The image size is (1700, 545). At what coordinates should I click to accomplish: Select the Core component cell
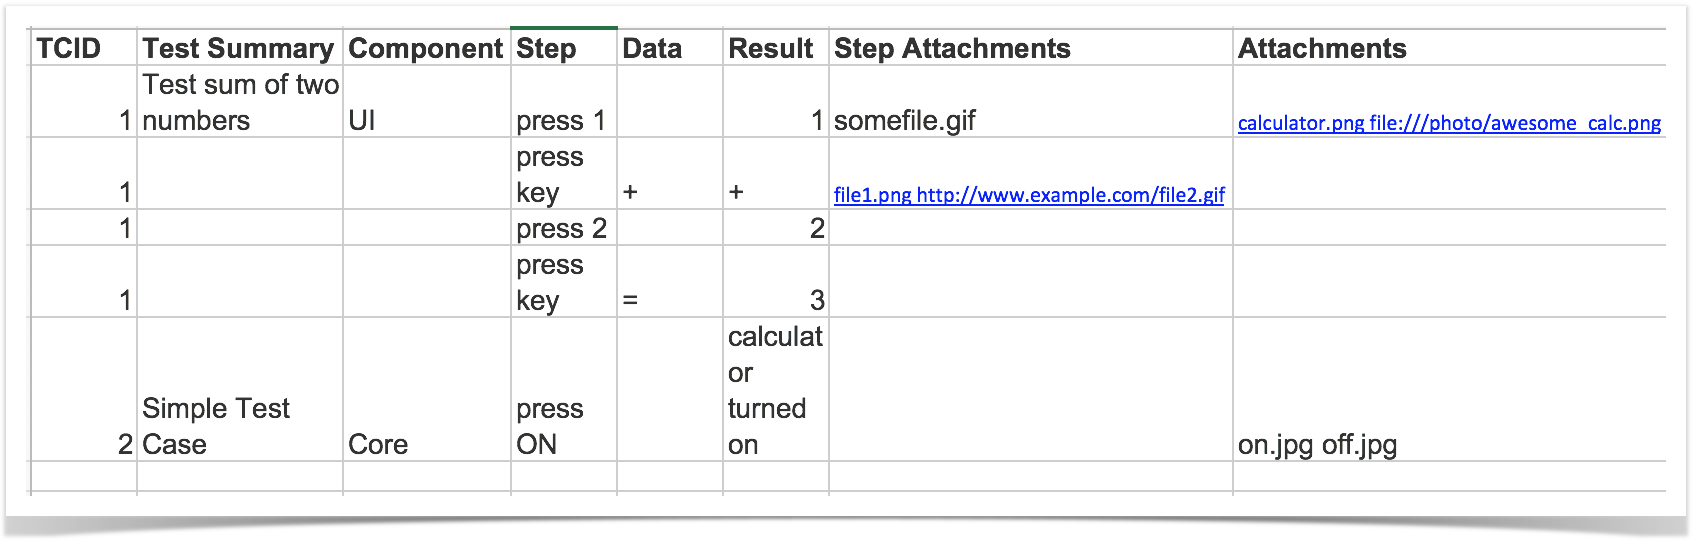[427, 390]
